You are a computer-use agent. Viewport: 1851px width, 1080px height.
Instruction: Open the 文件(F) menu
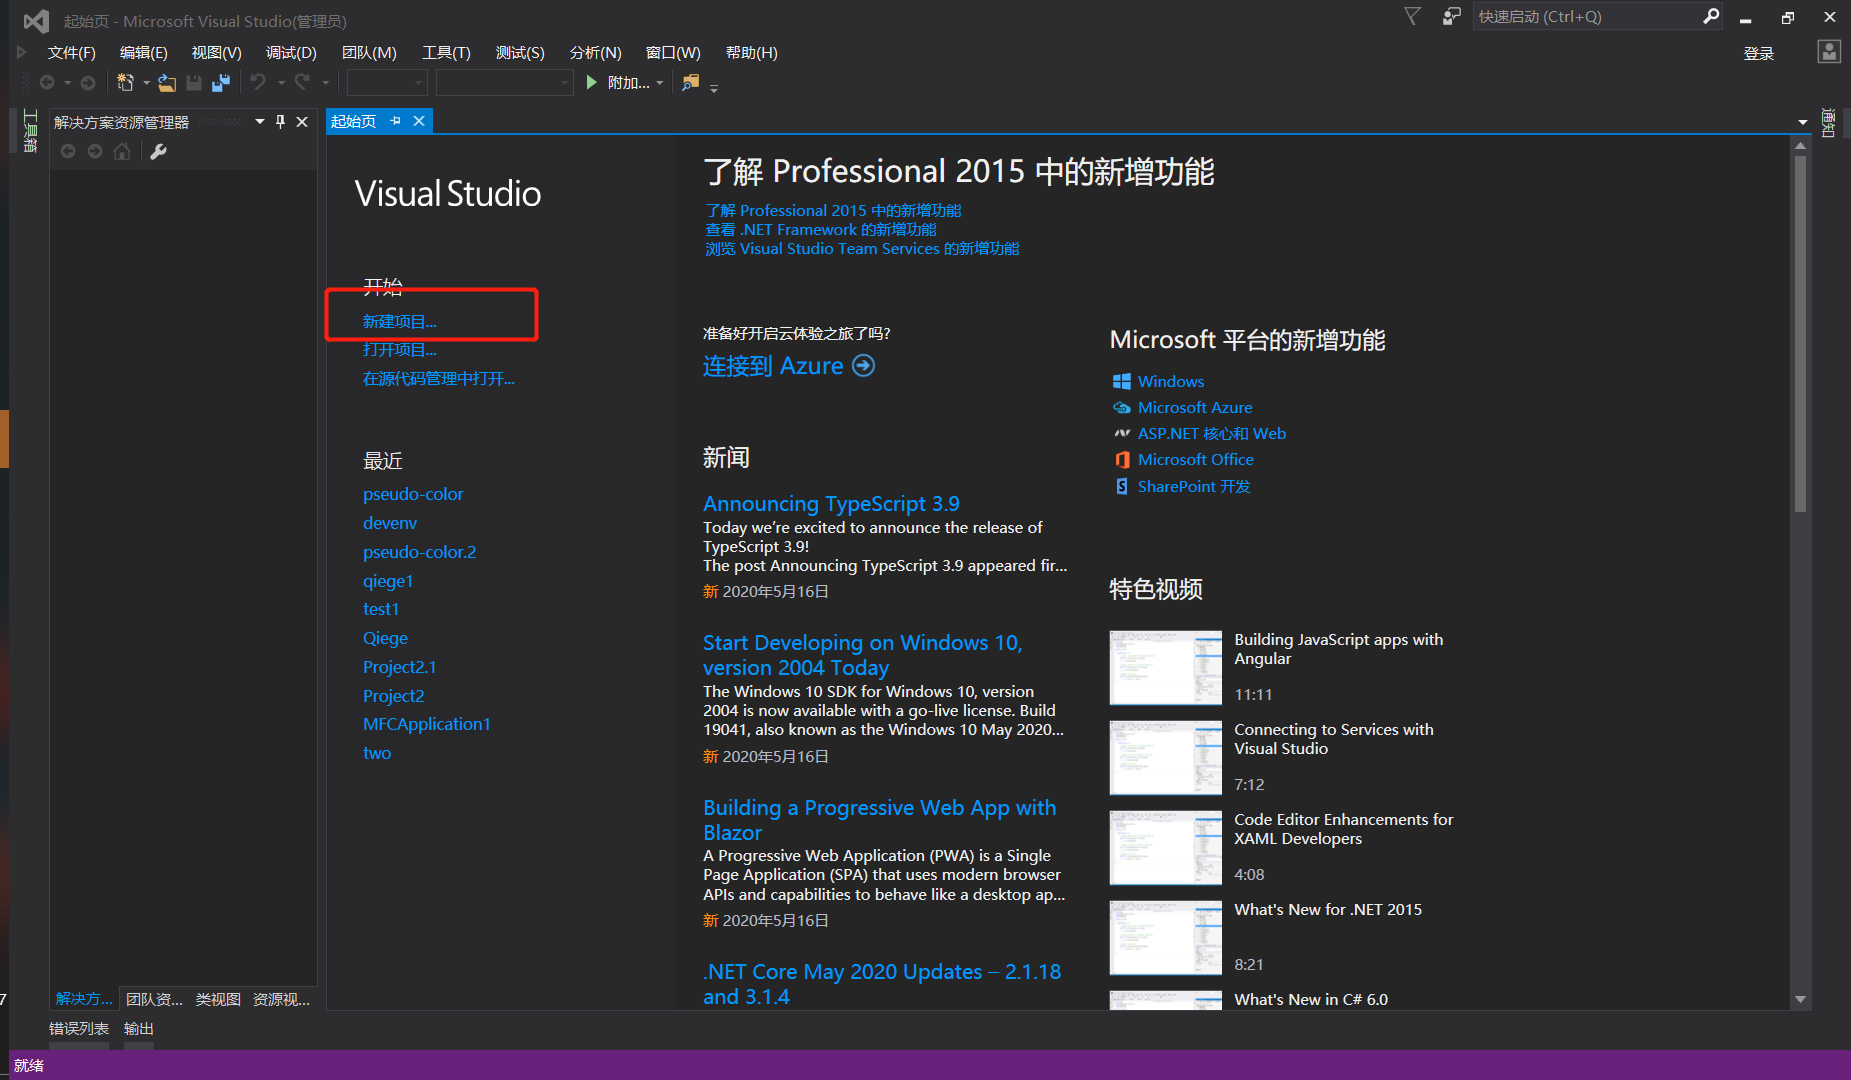(x=71, y=53)
